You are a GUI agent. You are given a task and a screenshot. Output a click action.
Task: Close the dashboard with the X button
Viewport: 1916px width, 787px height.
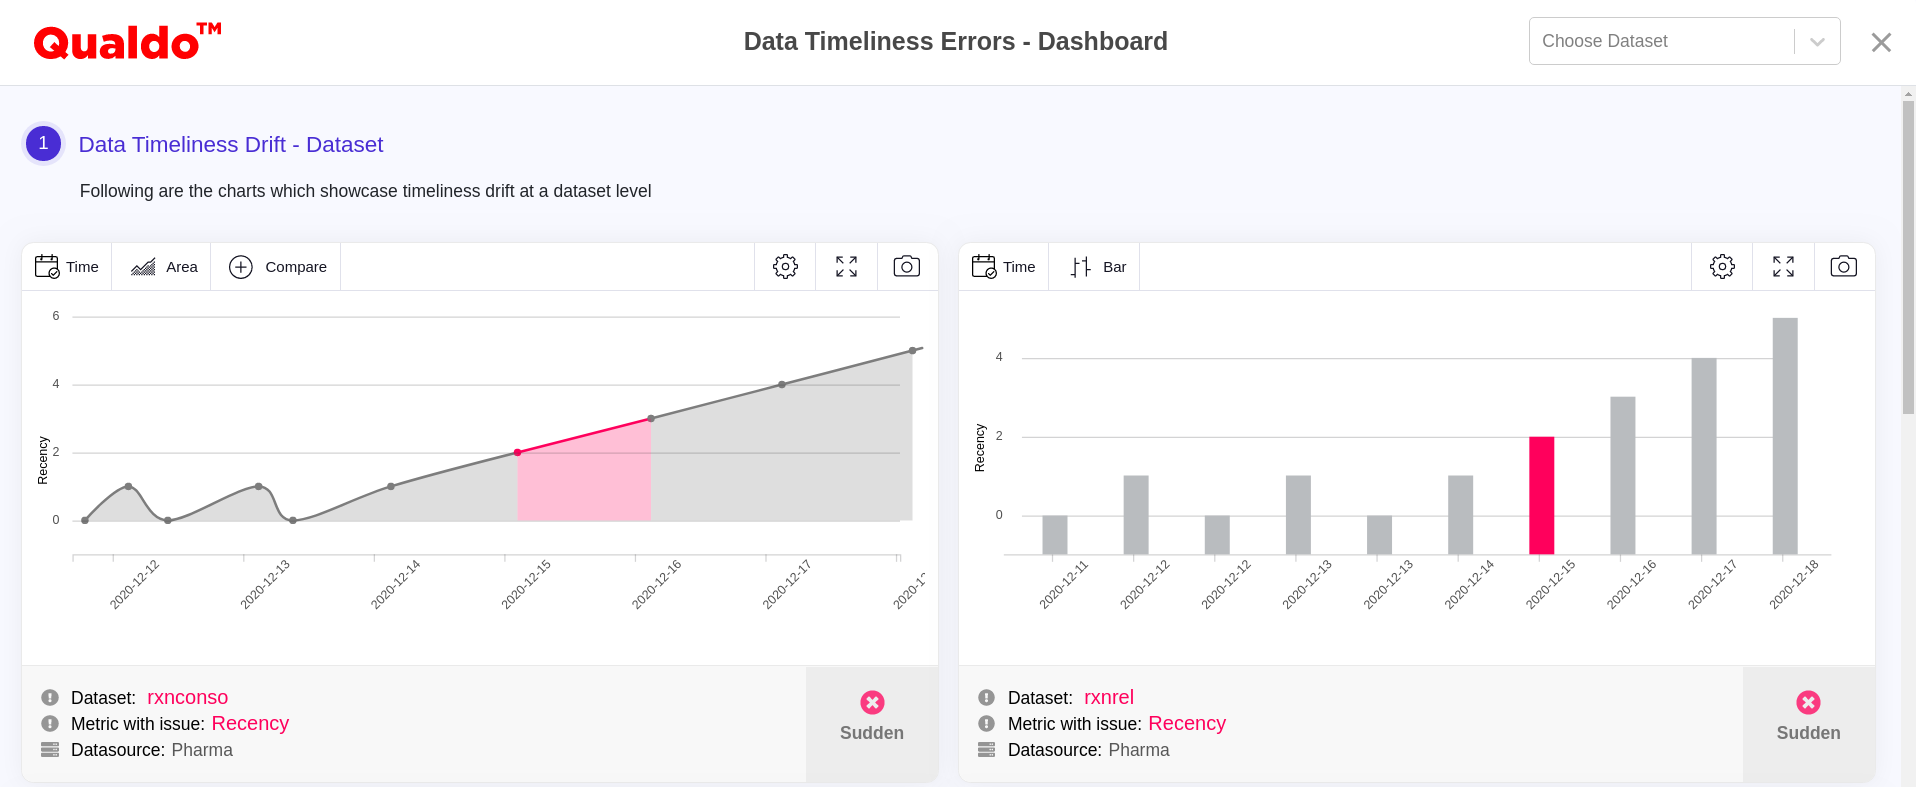(1881, 42)
